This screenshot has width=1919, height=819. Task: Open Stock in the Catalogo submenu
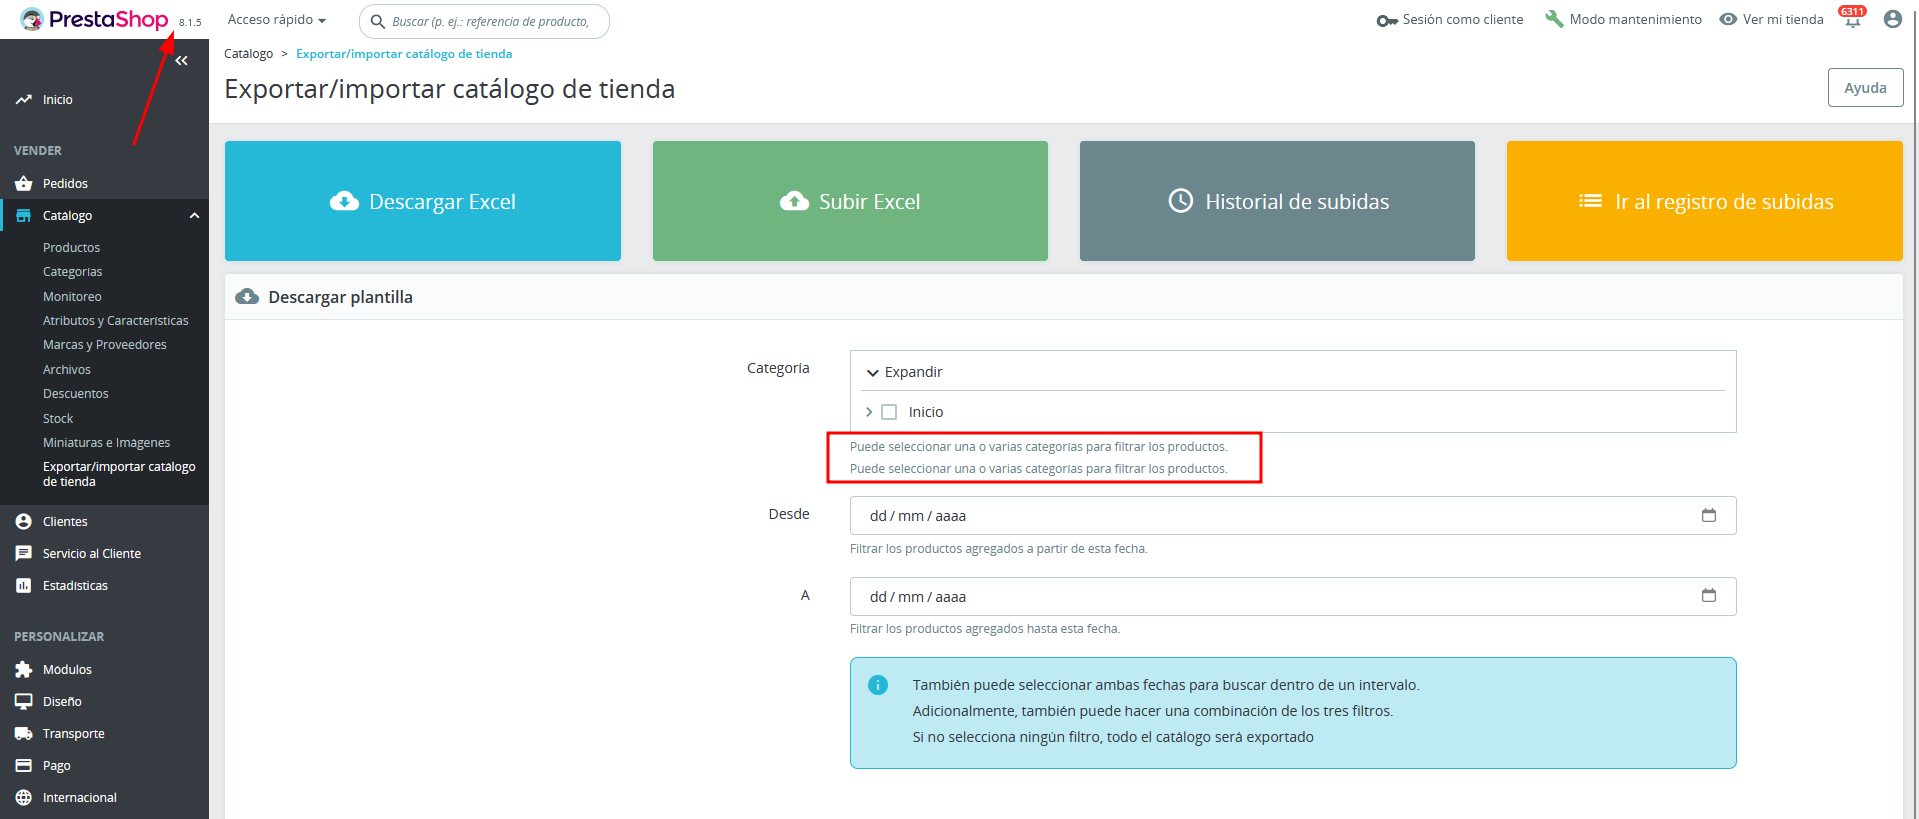tap(58, 419)
